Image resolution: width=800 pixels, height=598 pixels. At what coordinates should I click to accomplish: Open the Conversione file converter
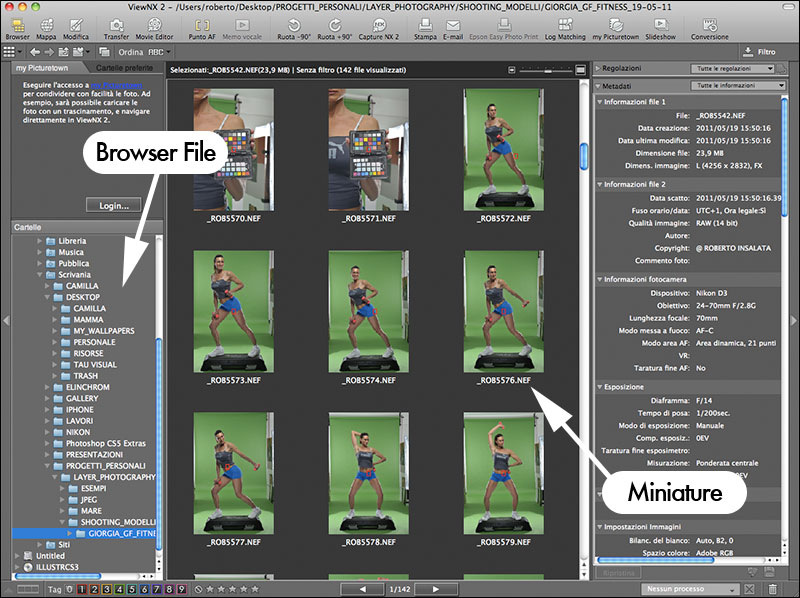click(710, 29)
